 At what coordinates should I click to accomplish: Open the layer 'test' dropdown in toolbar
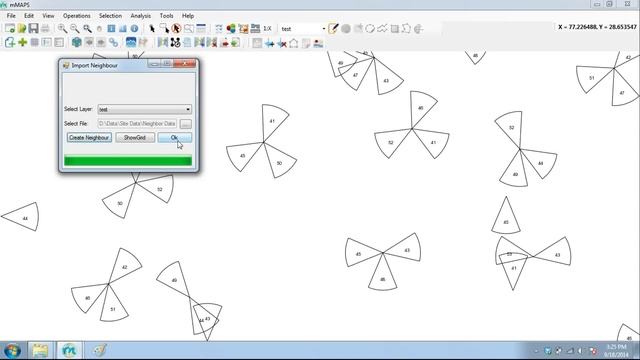pyautogui.click(x=324, y=29)
